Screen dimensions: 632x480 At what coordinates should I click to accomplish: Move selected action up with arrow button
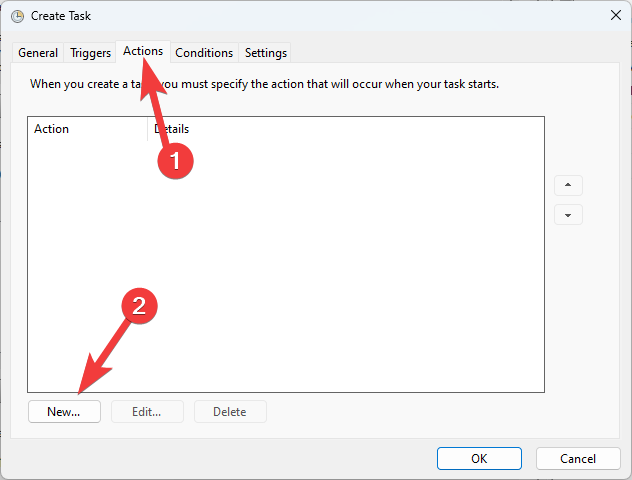point(568,186)
